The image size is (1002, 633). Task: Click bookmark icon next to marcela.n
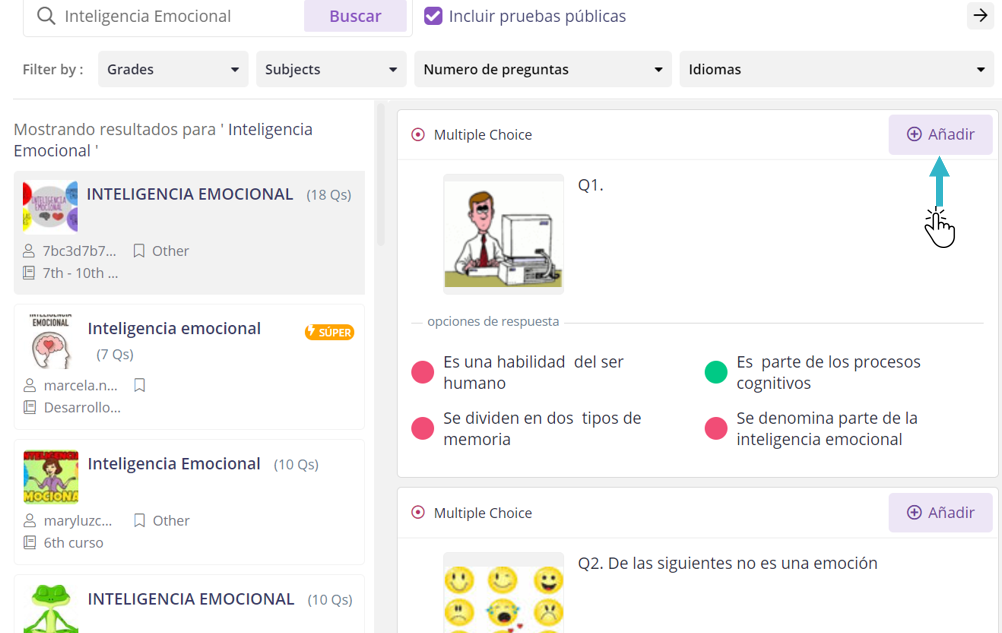(x=139, y=385)
